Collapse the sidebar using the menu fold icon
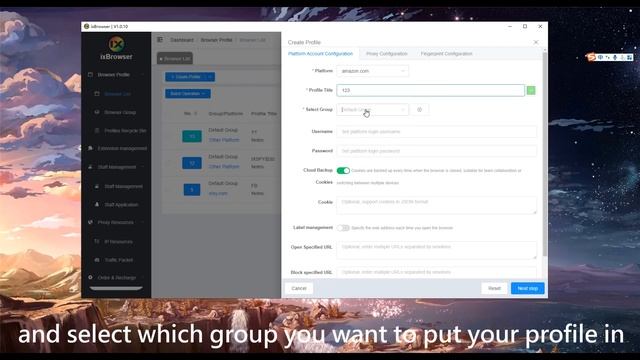This screenshot has height=360, width=640. coord(160,40)
